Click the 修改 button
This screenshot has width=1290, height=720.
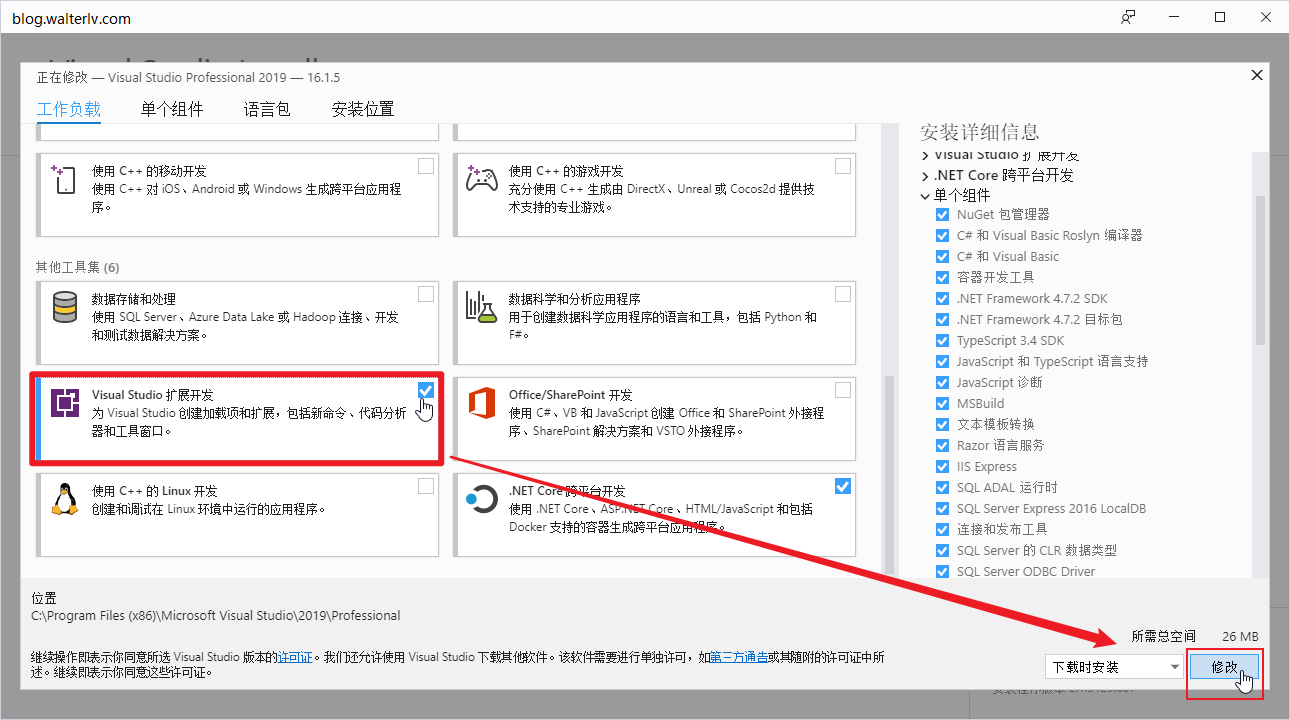click(x=1225, y=667)
